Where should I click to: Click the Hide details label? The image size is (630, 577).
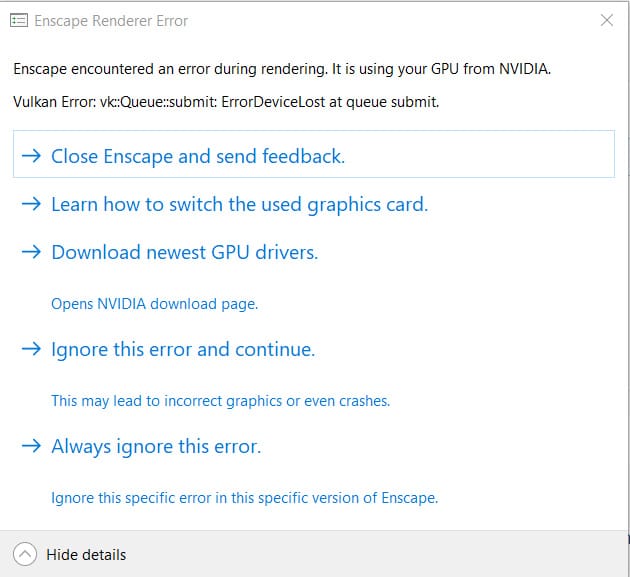pos(86,555)
